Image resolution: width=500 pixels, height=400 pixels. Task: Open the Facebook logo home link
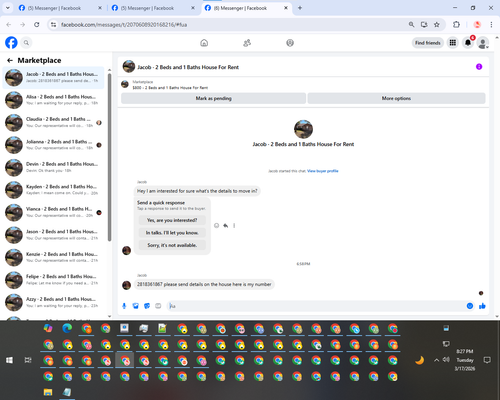[11, 43]
